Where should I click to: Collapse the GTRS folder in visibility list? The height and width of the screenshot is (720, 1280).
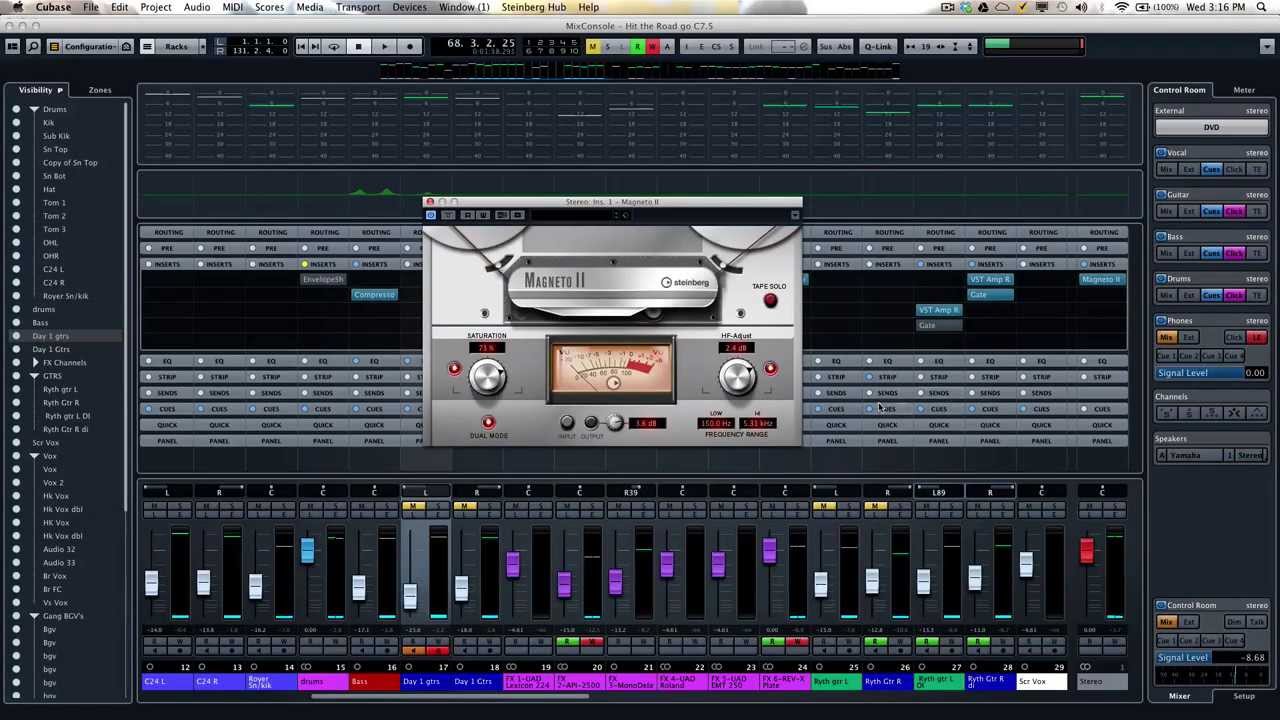coord(34,376)
